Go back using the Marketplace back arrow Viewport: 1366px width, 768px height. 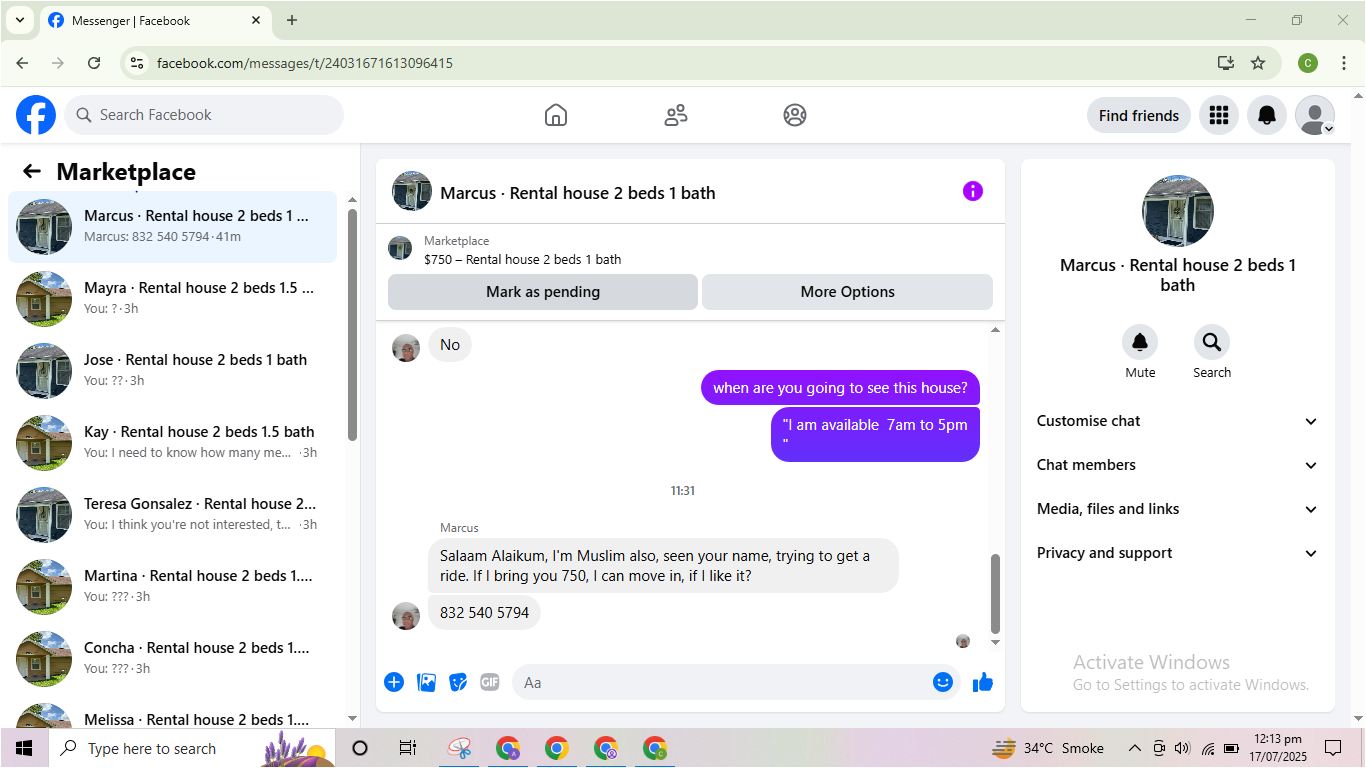point(32,172)
